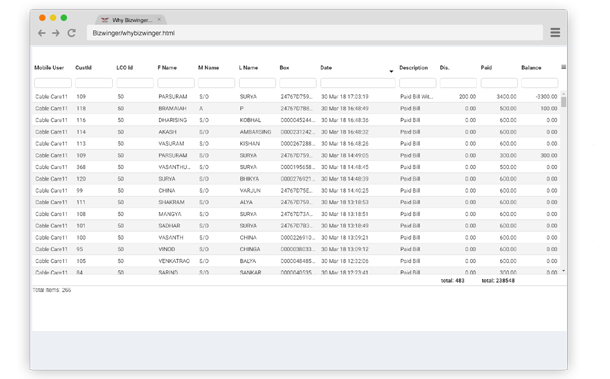
Task: Open the grid column menu icon
Action: tap(563, 67)
